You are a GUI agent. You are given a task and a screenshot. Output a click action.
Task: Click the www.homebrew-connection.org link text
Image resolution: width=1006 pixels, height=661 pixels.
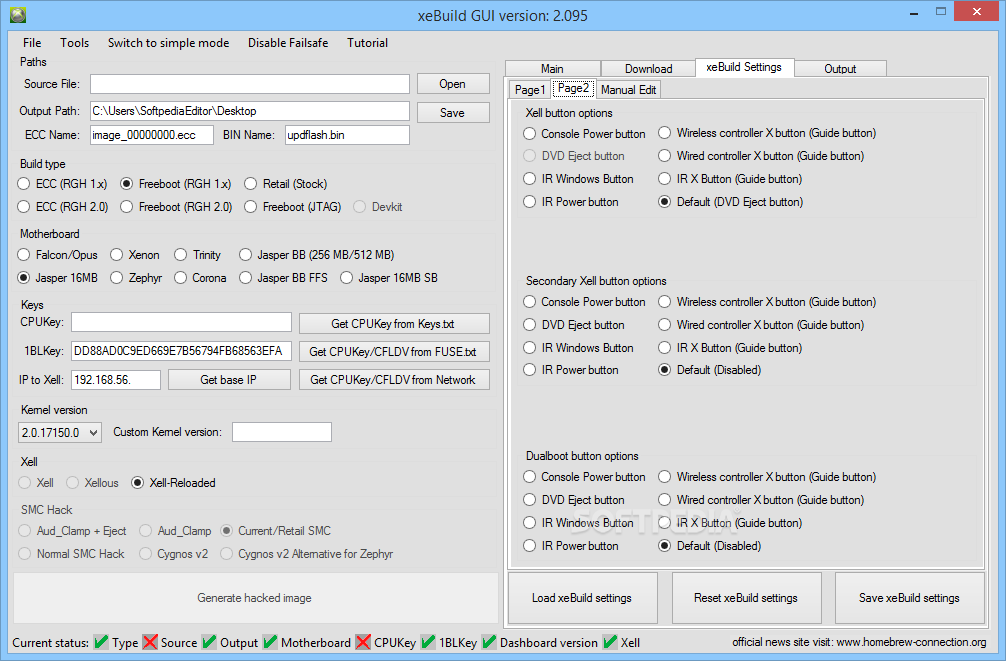pyautogui.click(x=911, y=642)
